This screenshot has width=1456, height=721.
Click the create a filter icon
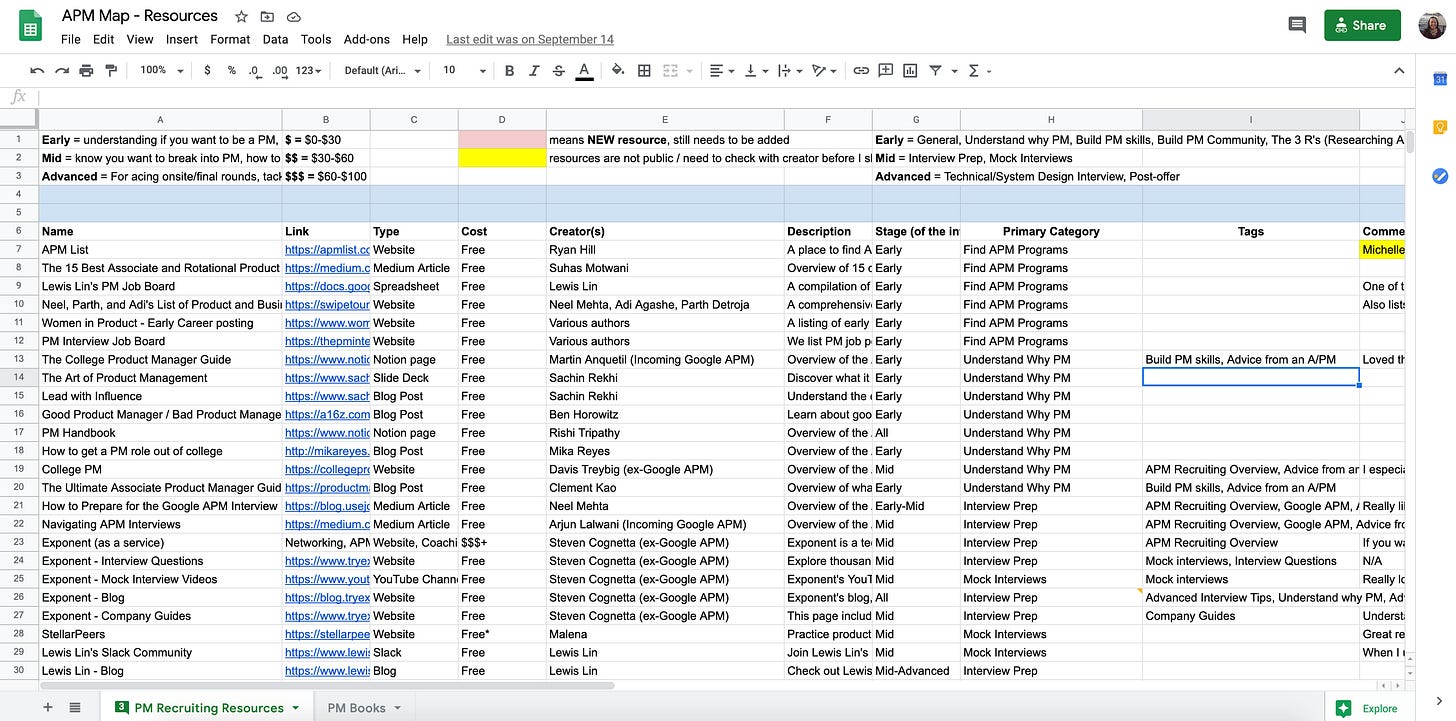click(936, 71)
